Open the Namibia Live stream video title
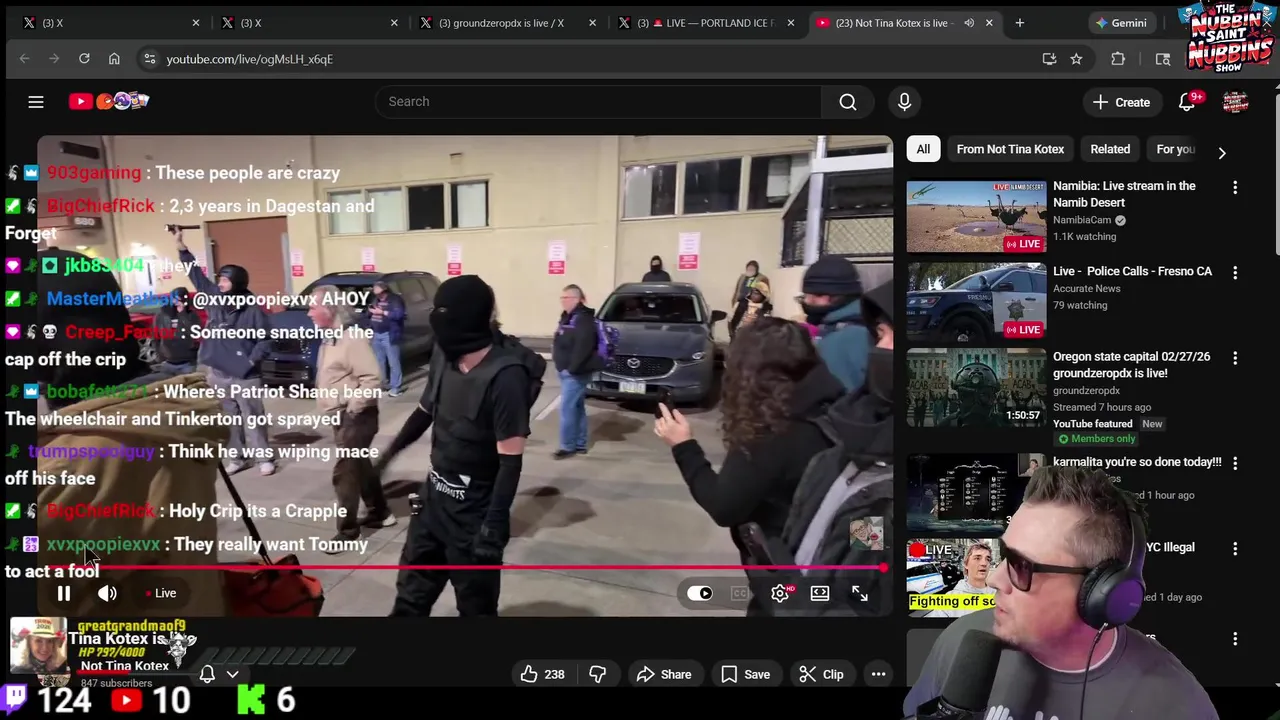 tap(1124, 194)
